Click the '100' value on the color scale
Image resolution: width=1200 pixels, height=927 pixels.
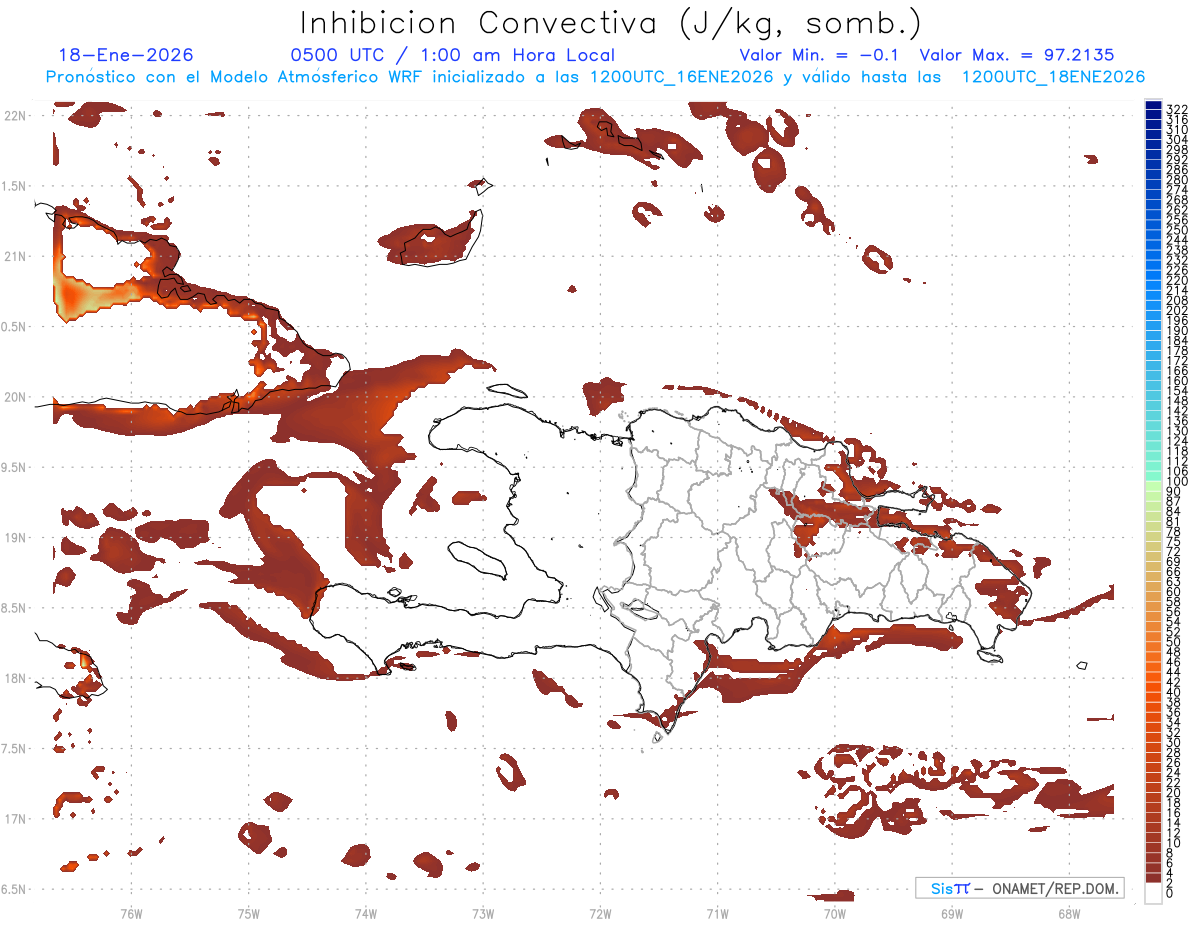click(1176, 482)
